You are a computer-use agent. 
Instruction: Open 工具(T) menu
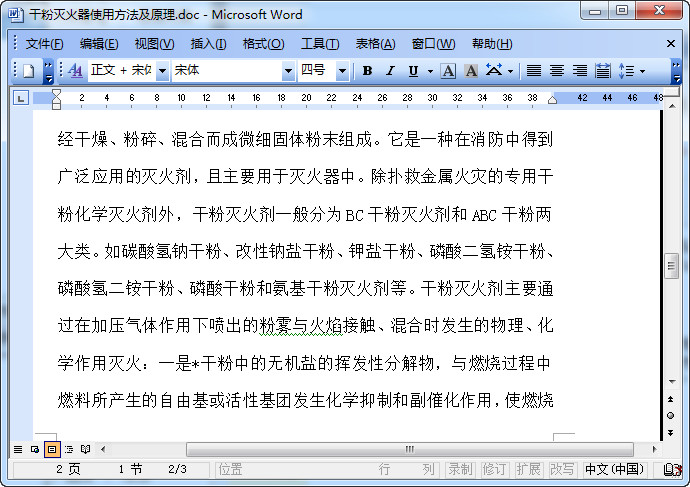tap(320, 44)
